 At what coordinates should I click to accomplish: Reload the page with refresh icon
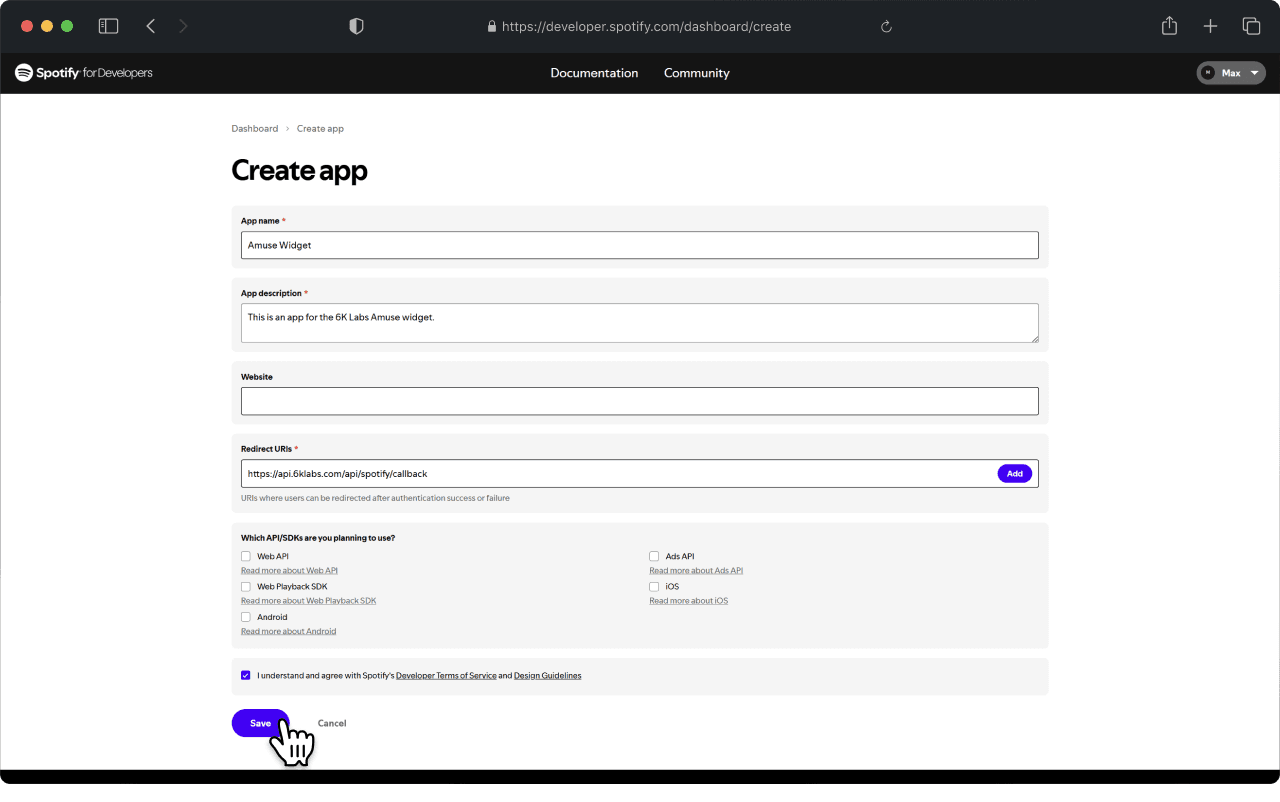pyautogui.click(x=886, y=27)
